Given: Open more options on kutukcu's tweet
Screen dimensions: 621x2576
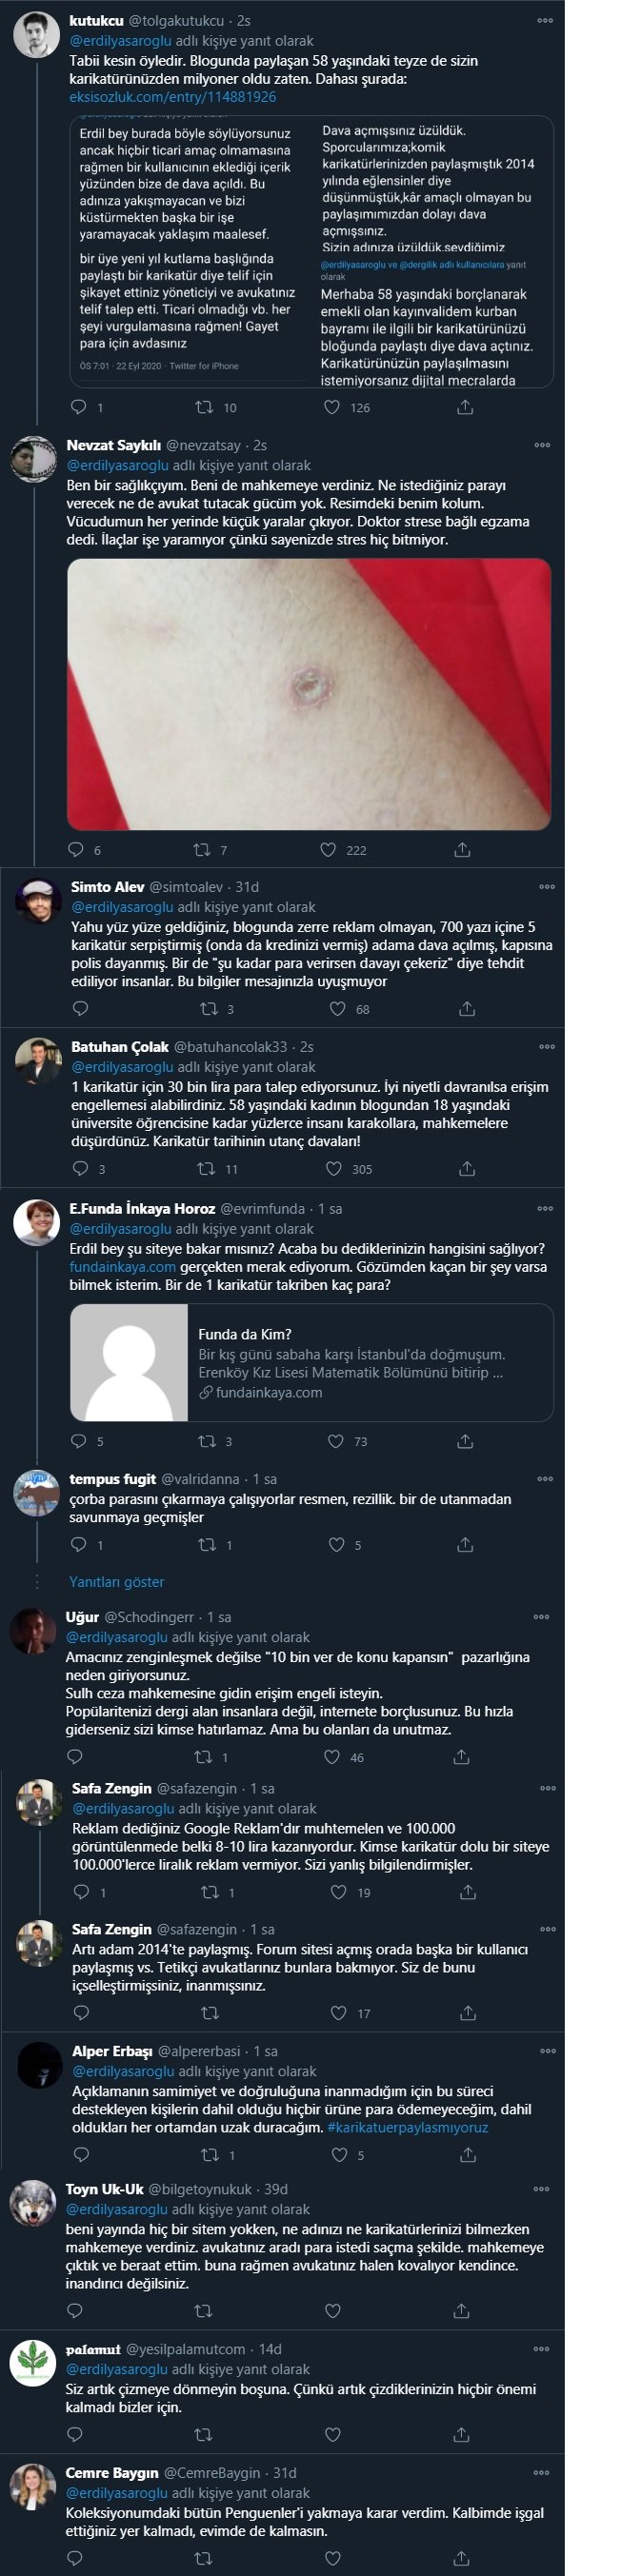Looking at the screenshot, I should tap(545, 20).
